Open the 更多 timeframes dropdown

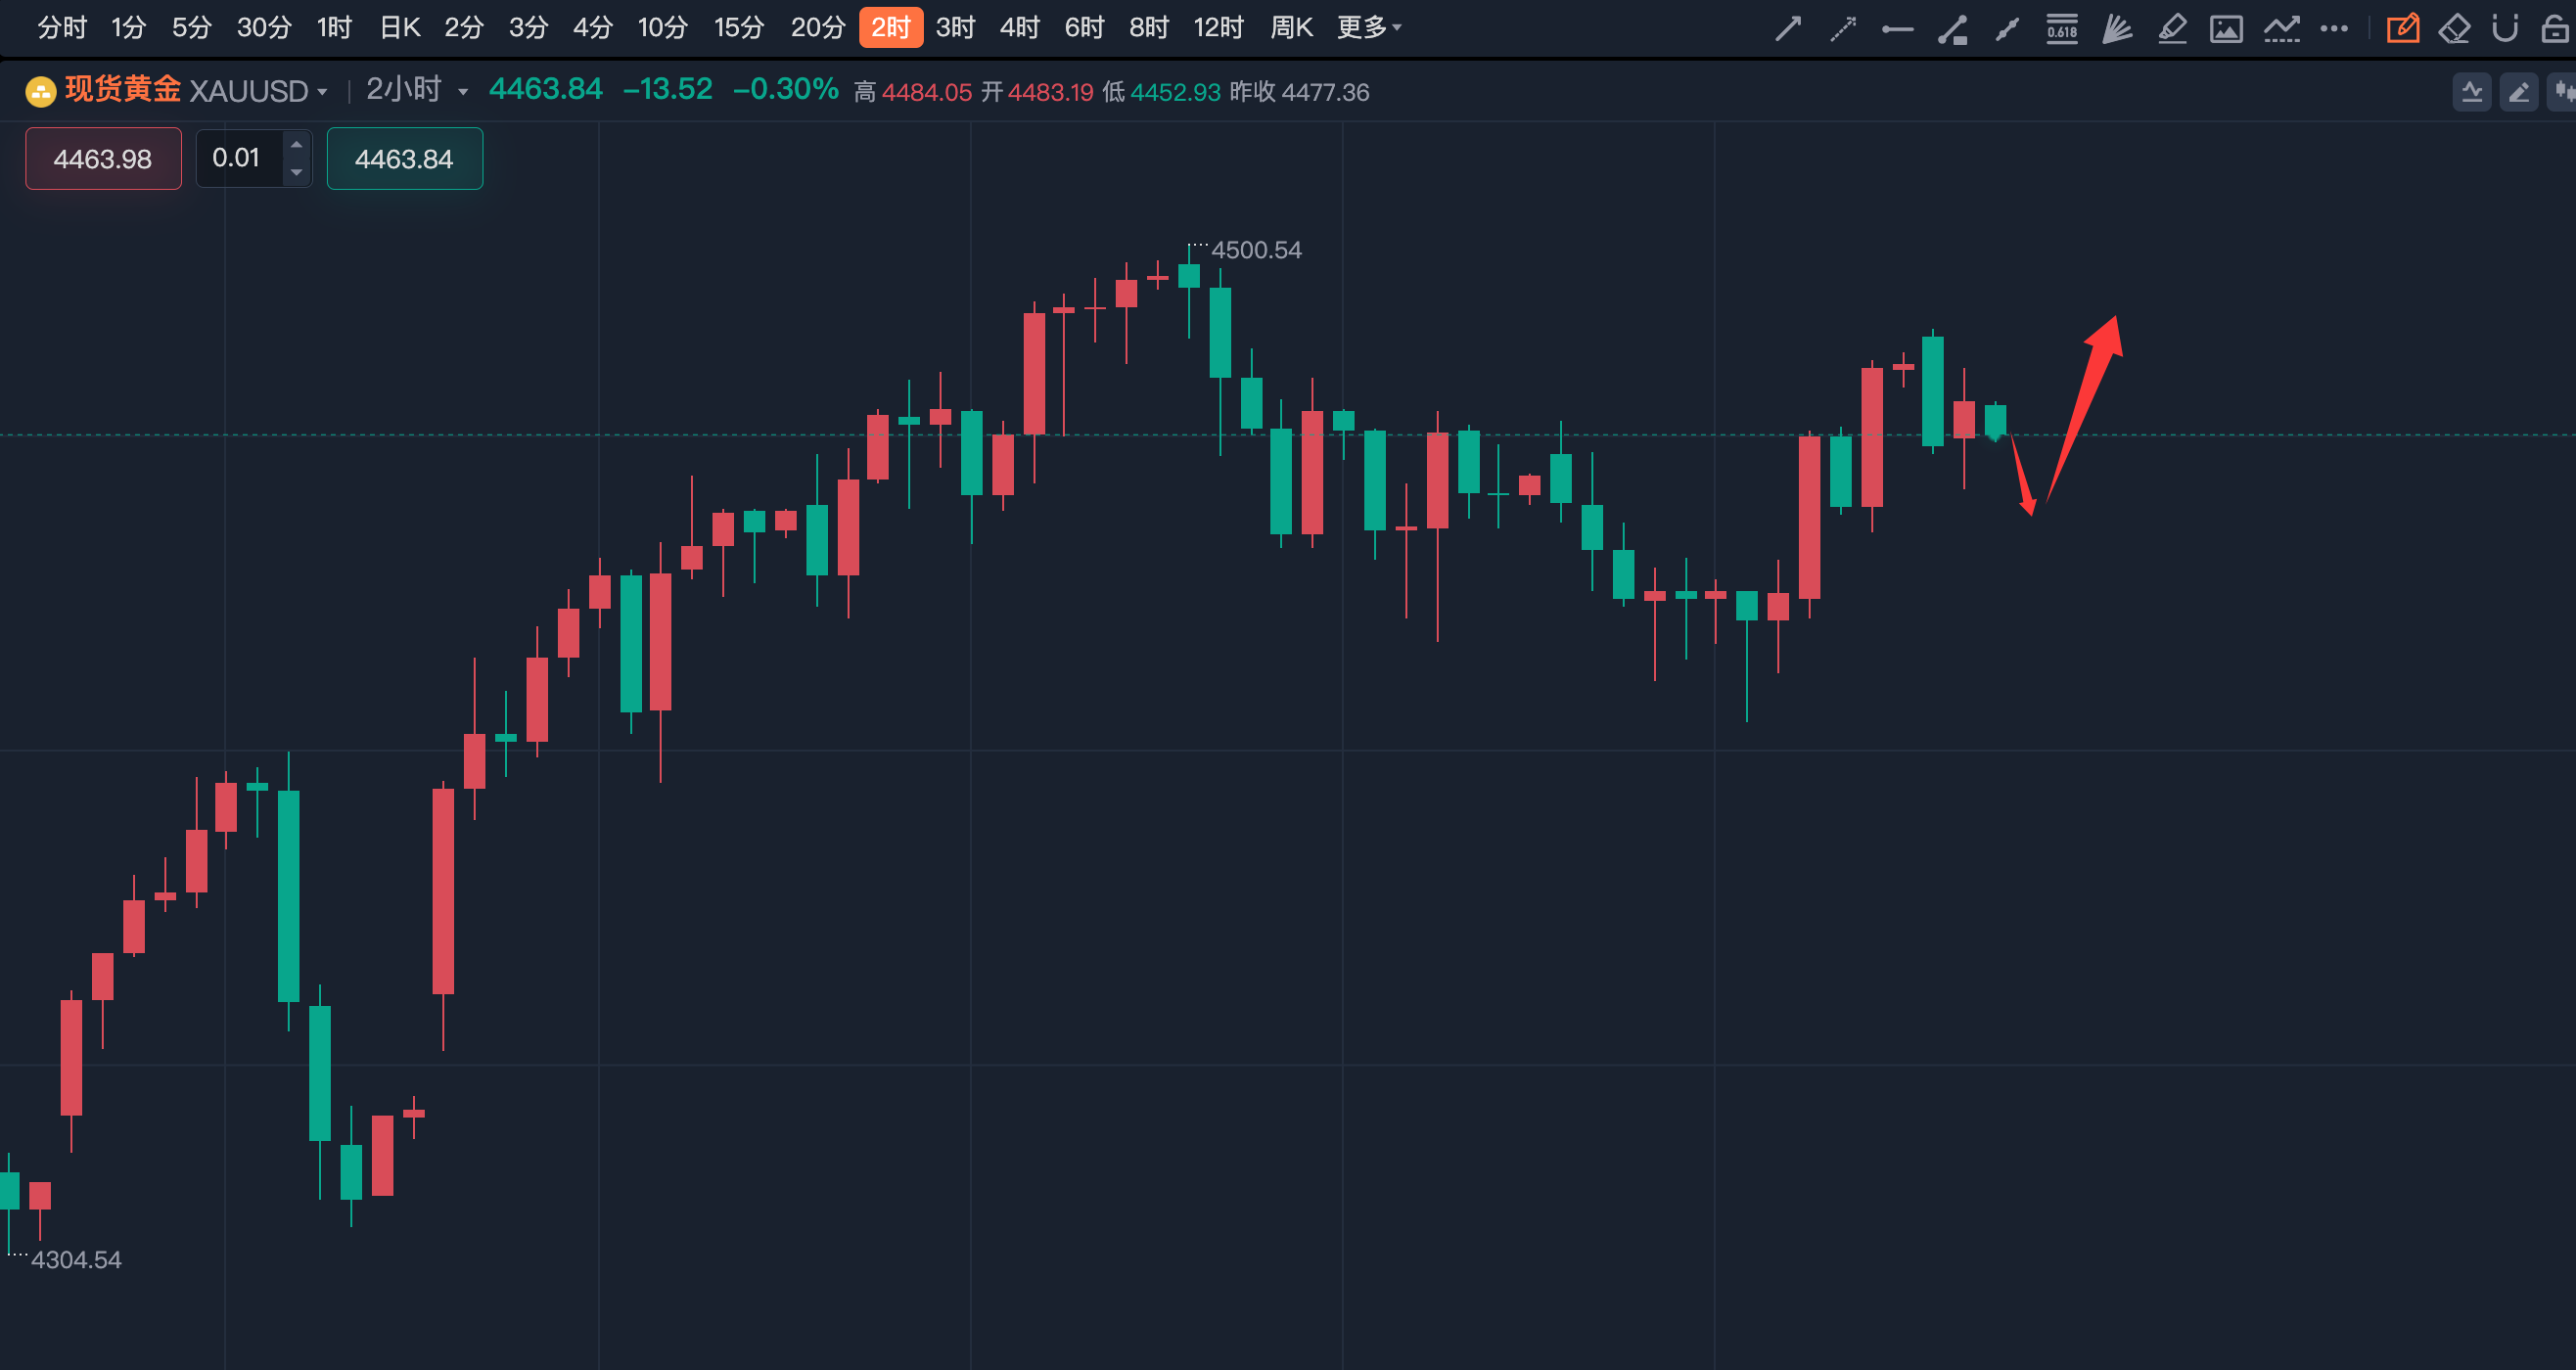click(1369, 28)
